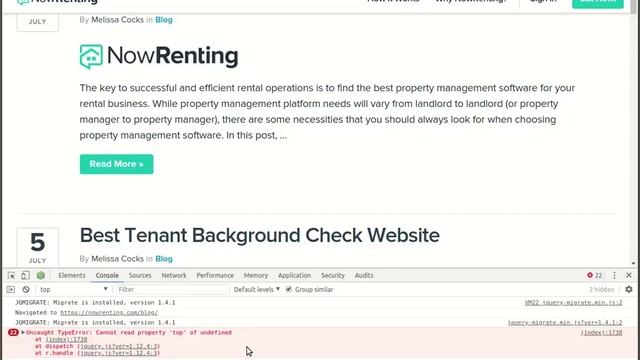This screenshot has height=360, width=640.
Task: Expand the Uncaught TypeError stack trace
Action: [23, 332]
